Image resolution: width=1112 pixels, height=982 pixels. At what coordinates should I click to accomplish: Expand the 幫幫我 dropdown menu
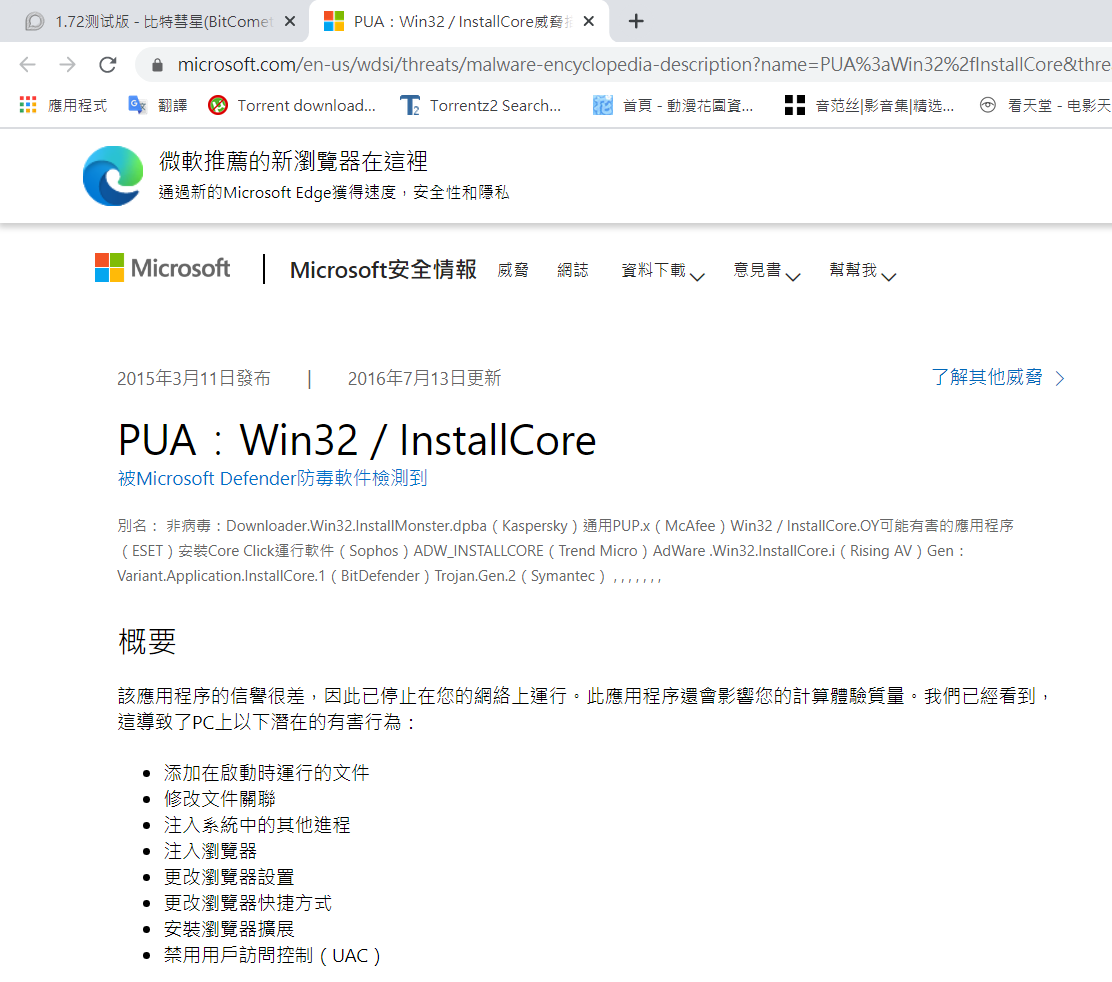[862, 271]
